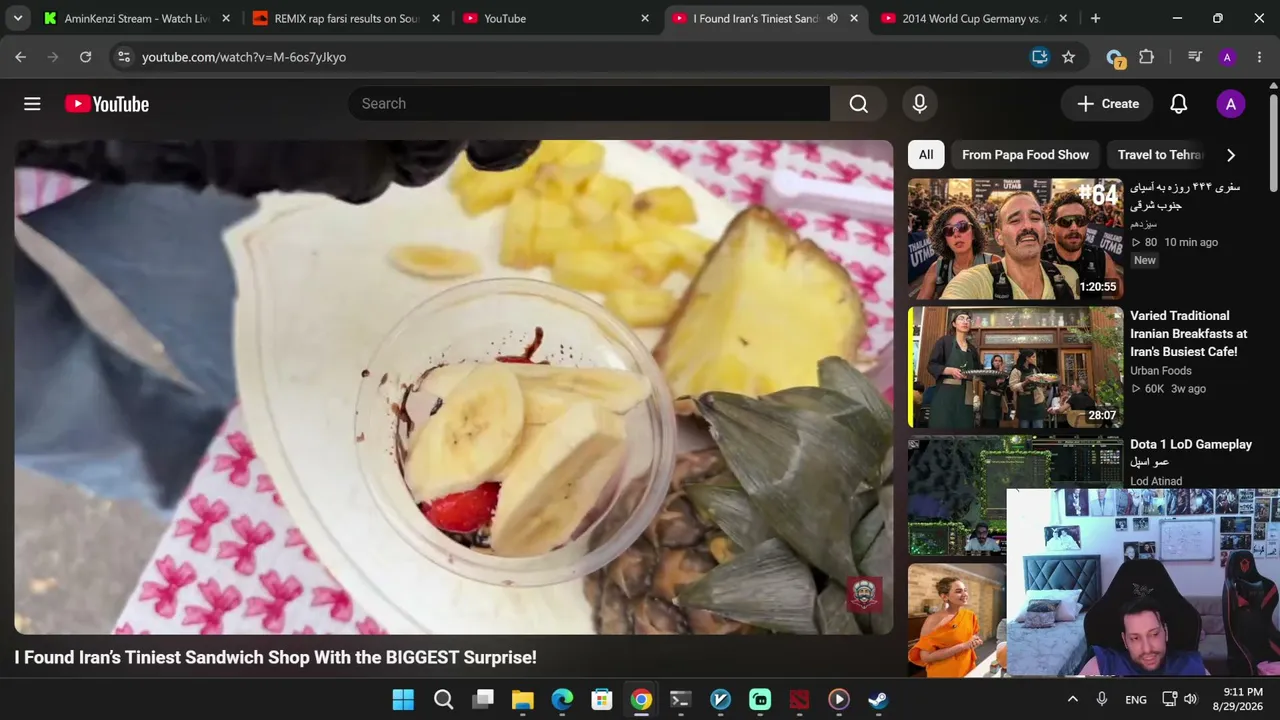The height and width of the screenshot is (720, 1280).
Task: Close the 2014 World Cup tab
Action: [1062, 18]
